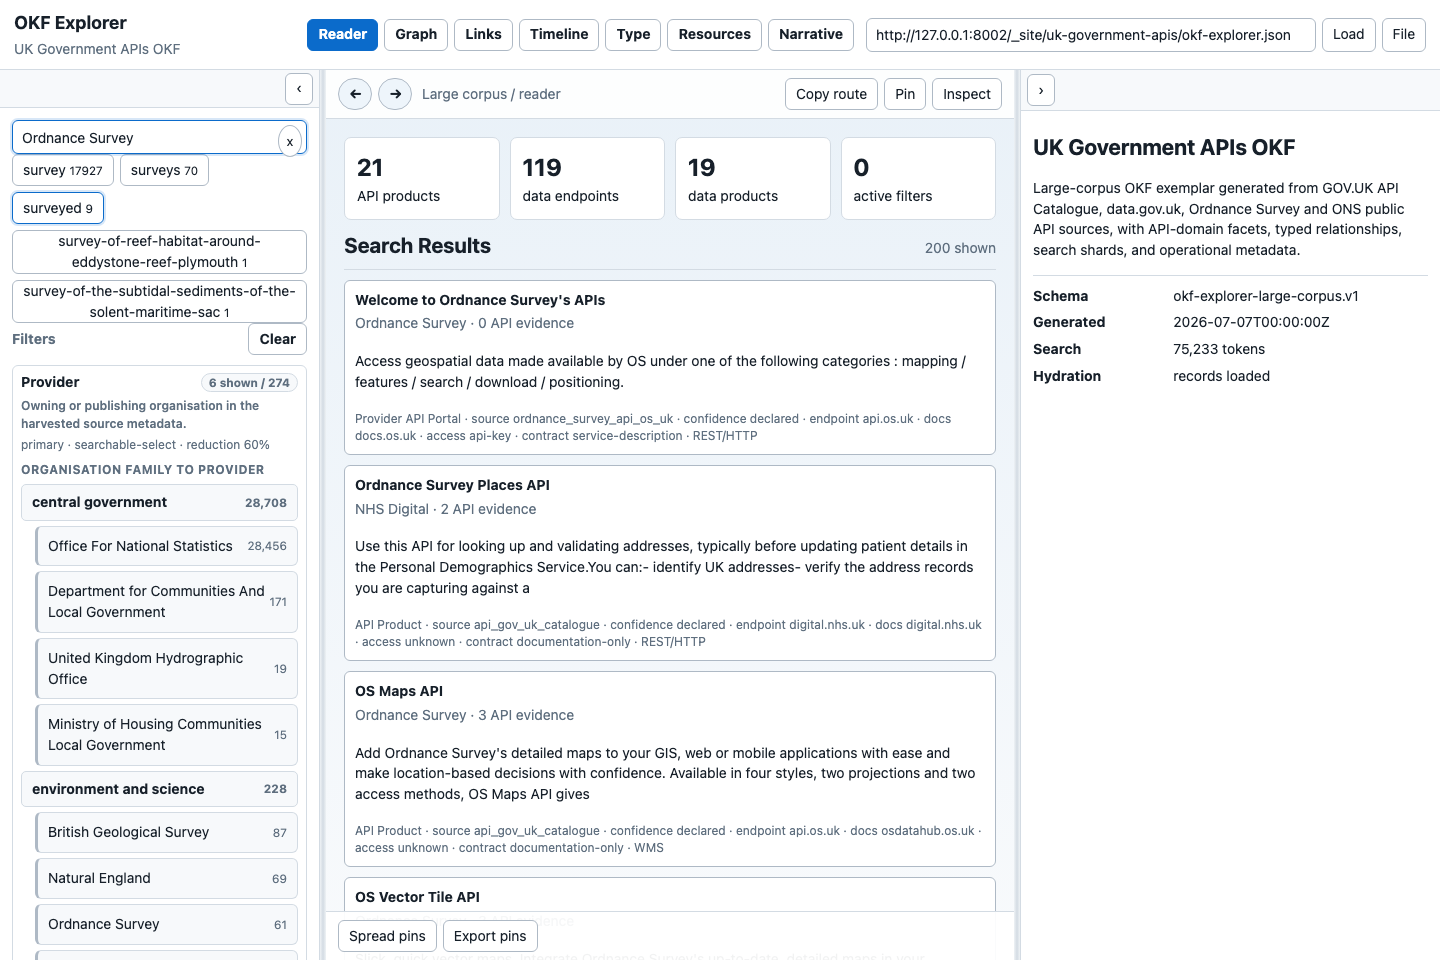Click the '200 shown' results count
1440x960 pixels.
coord(960,248)
